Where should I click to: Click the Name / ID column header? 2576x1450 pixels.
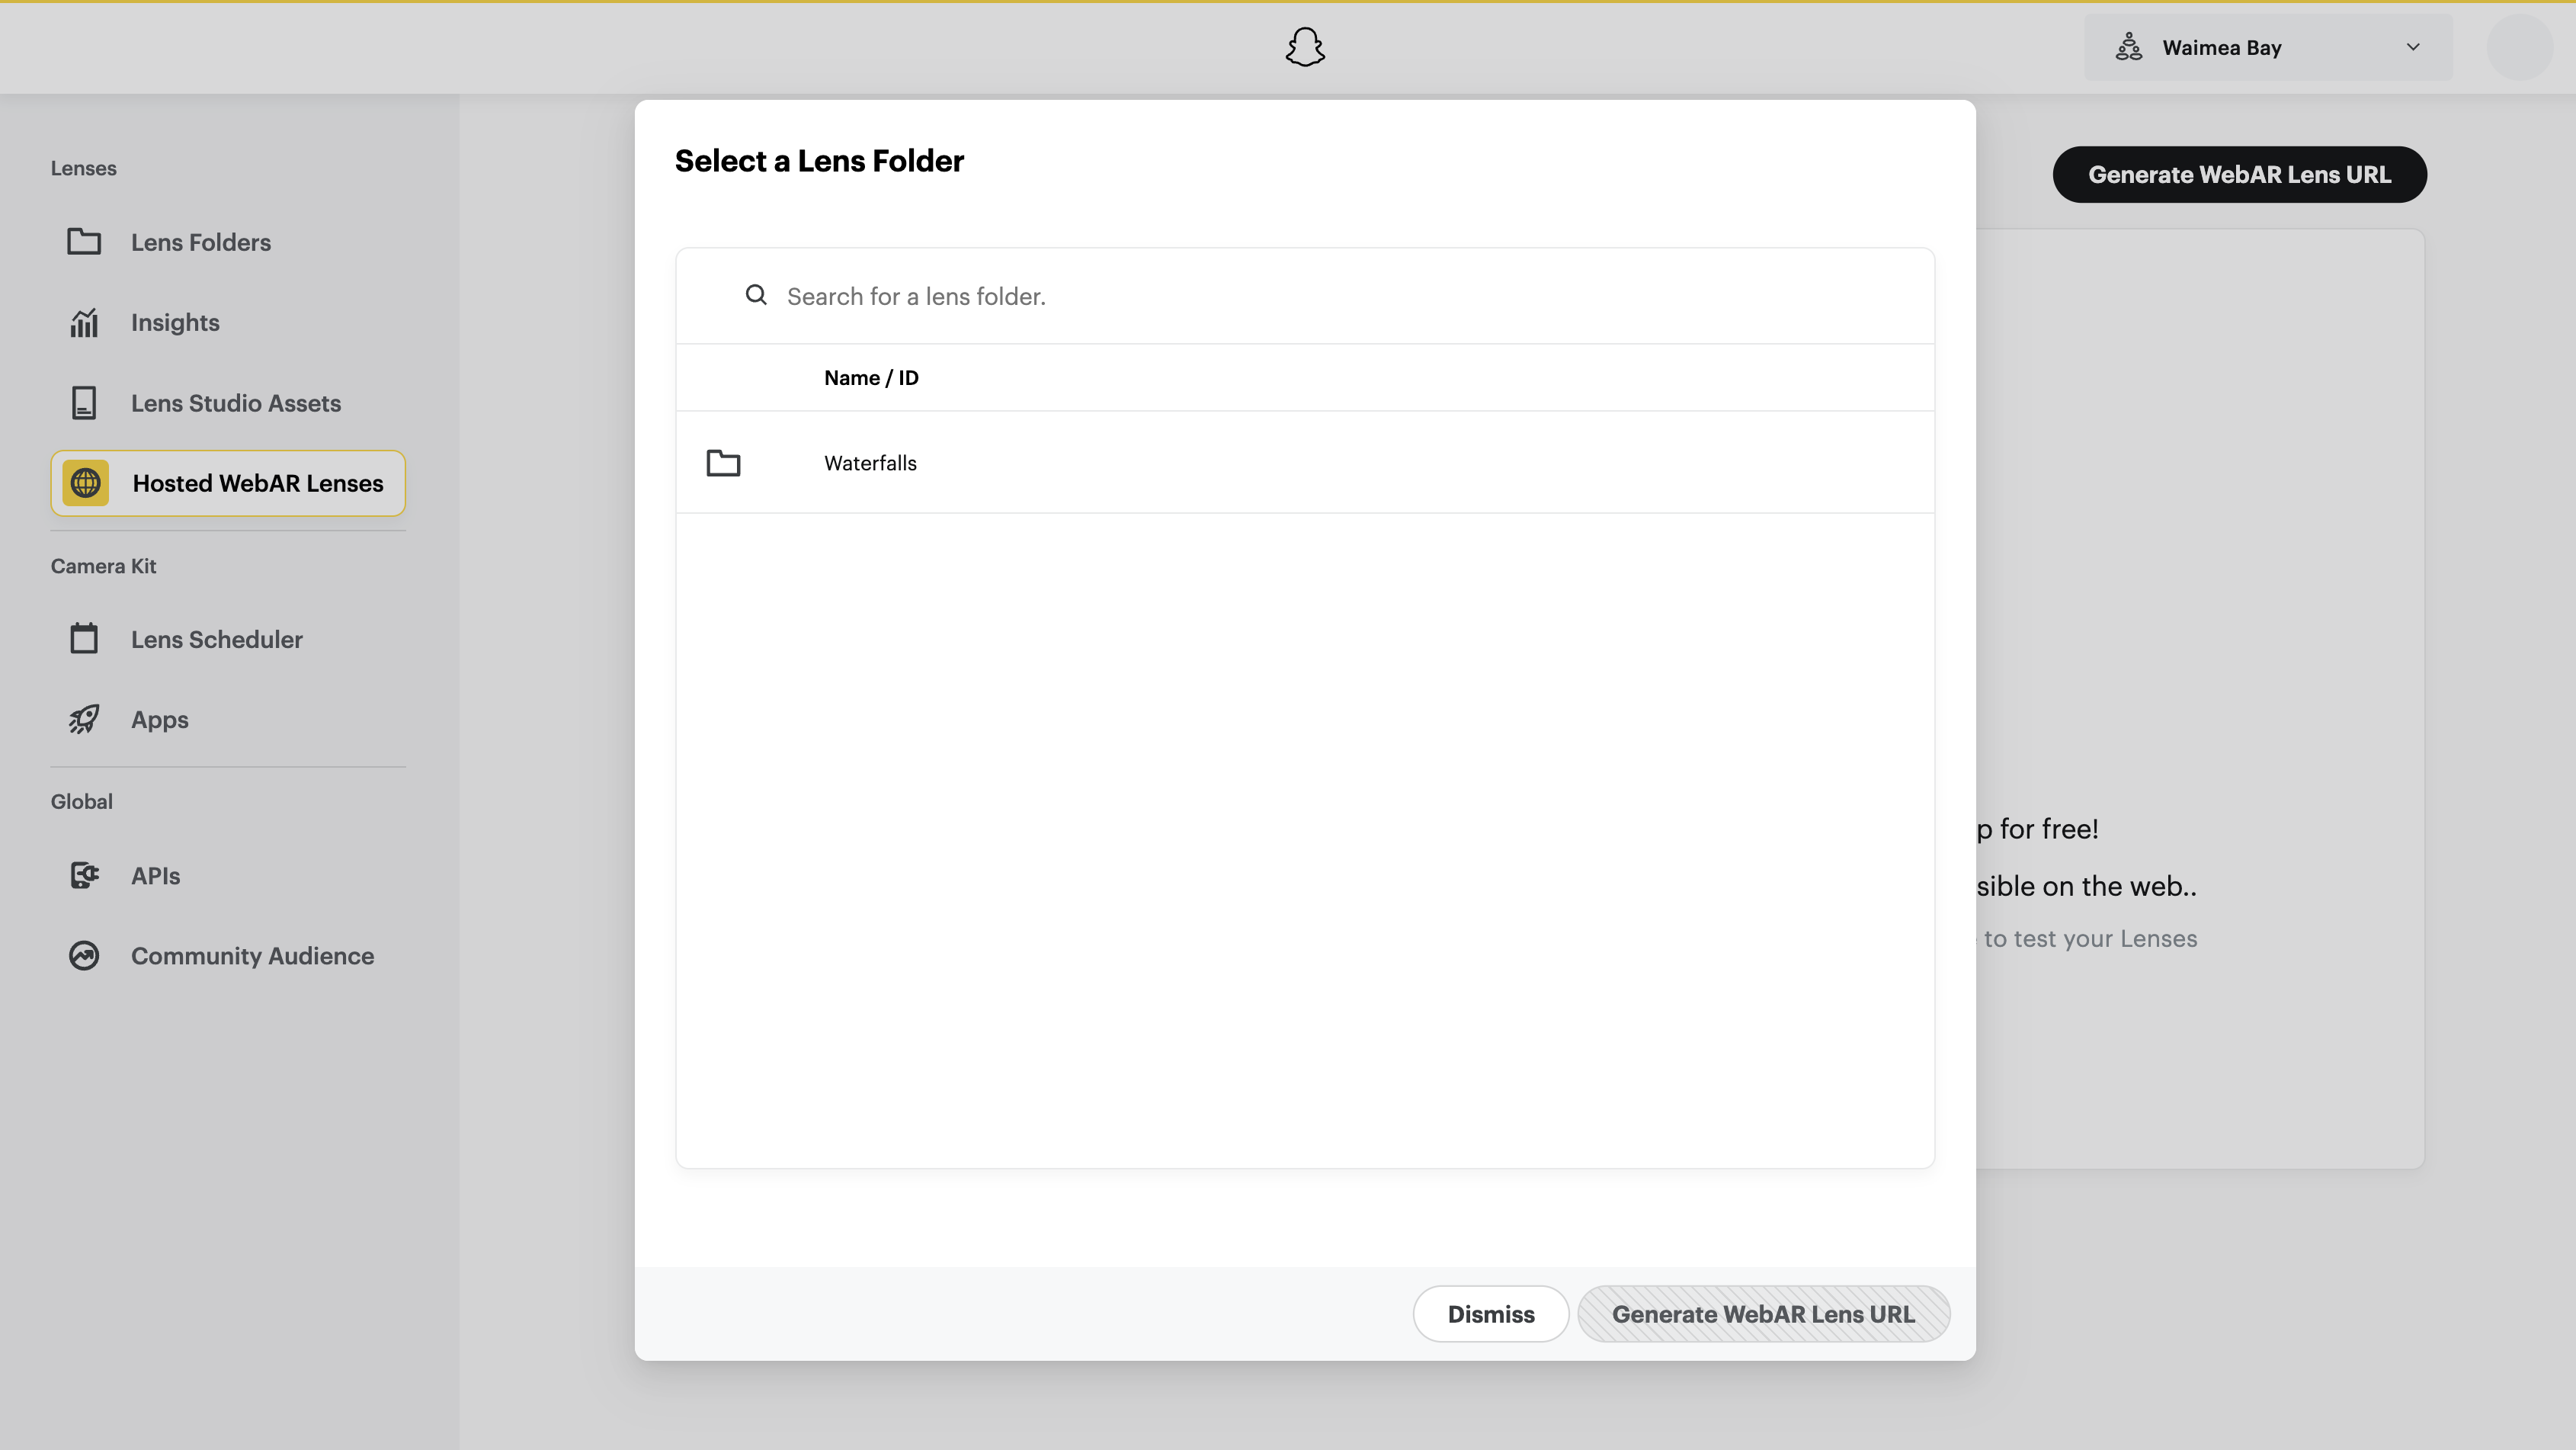[871, 378]
